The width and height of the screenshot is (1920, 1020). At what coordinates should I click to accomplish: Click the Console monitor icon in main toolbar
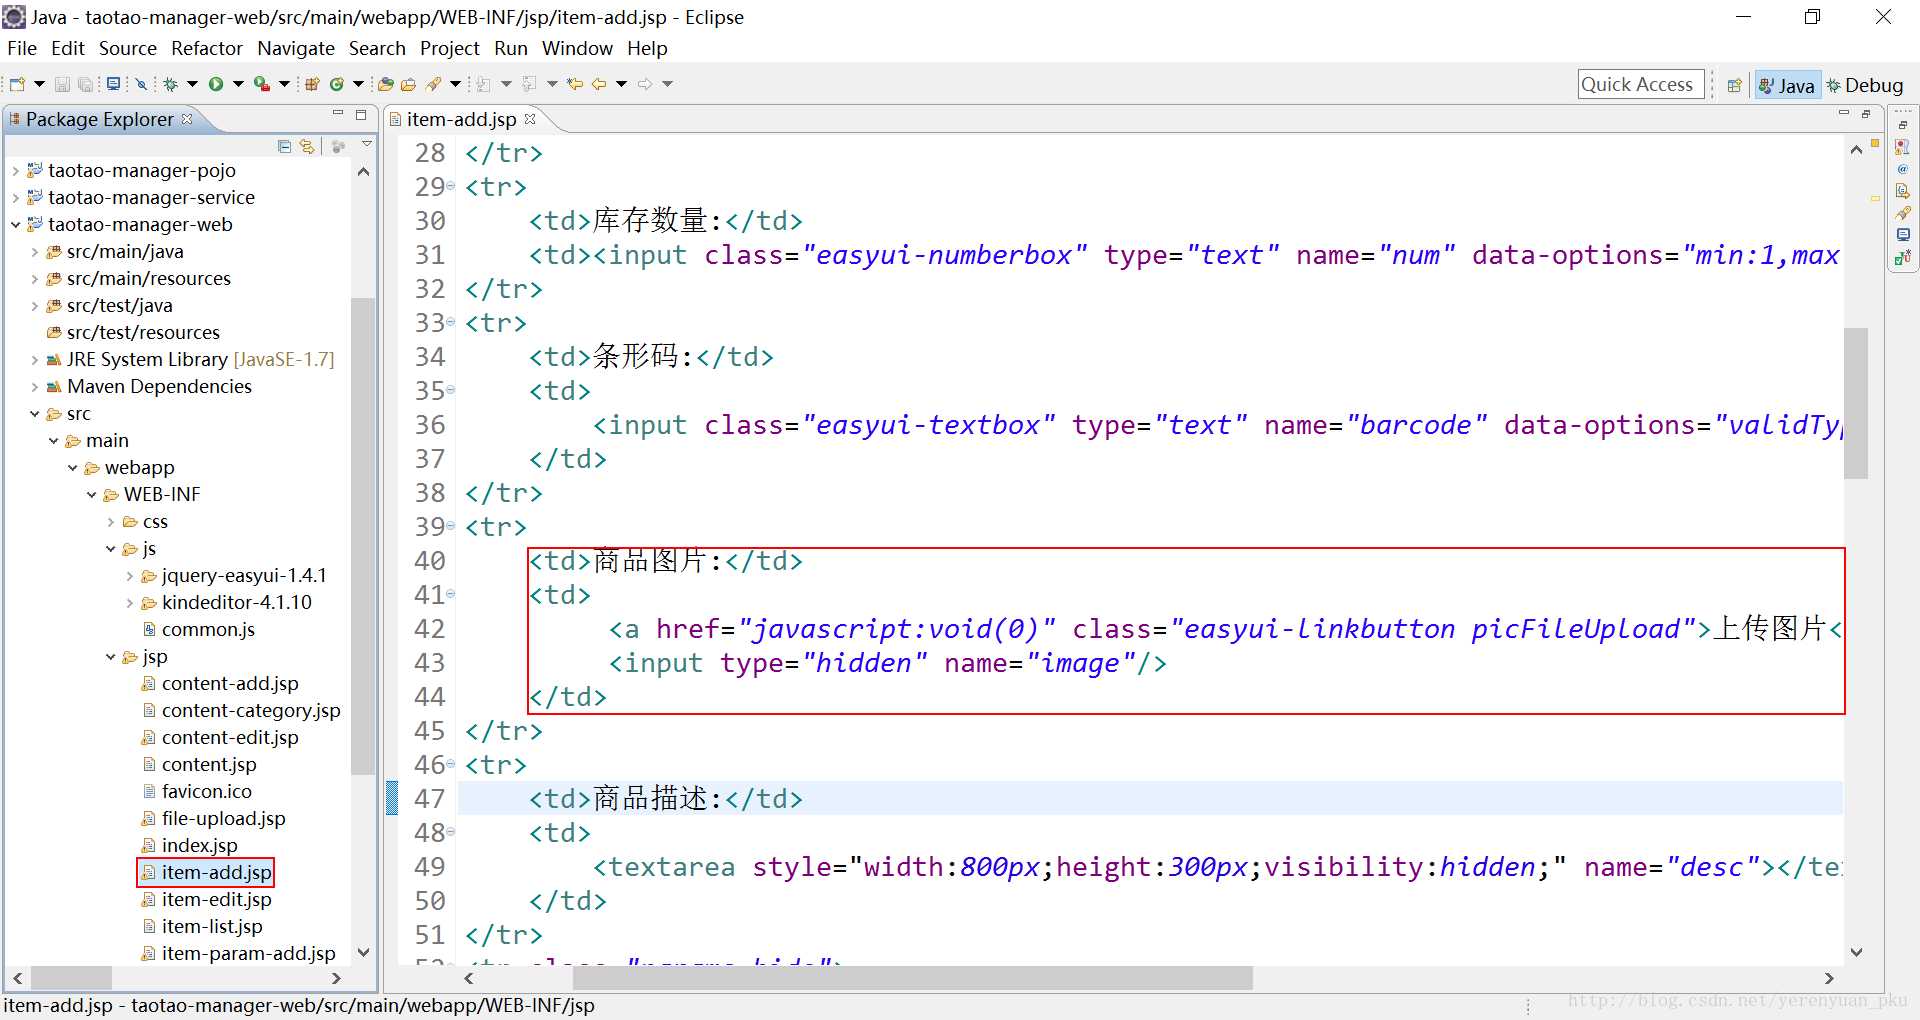tap(113, 84)
